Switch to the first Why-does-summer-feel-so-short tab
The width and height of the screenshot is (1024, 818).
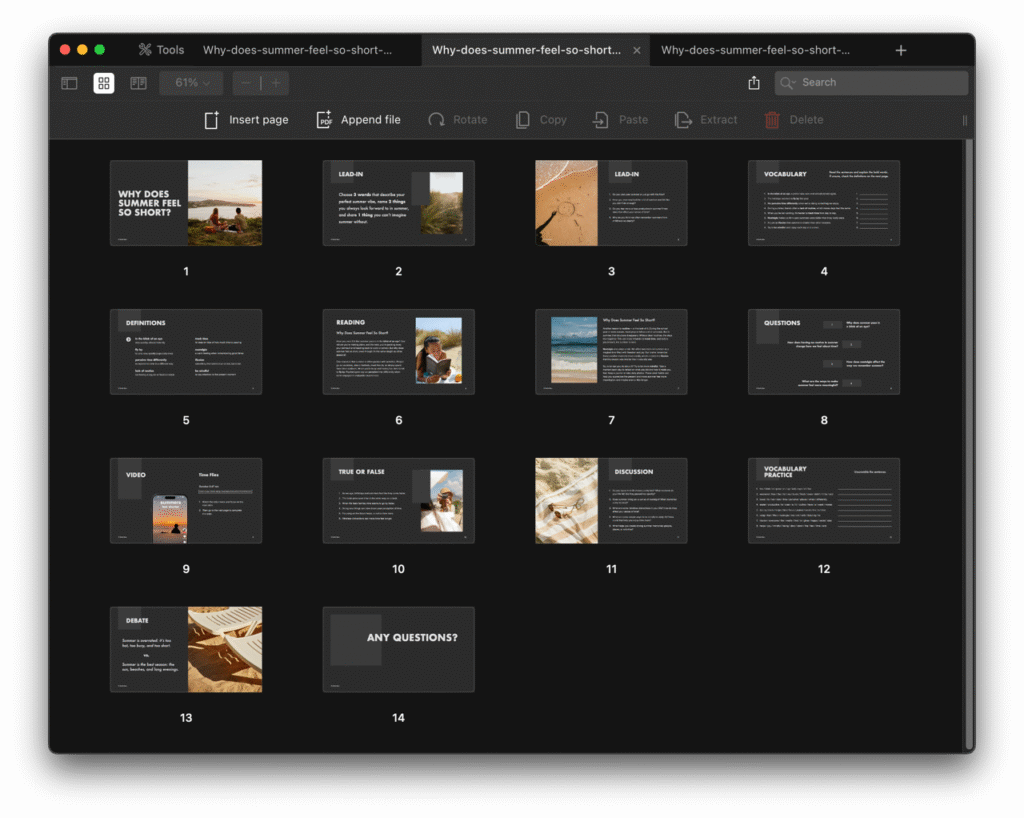(297, 50)
